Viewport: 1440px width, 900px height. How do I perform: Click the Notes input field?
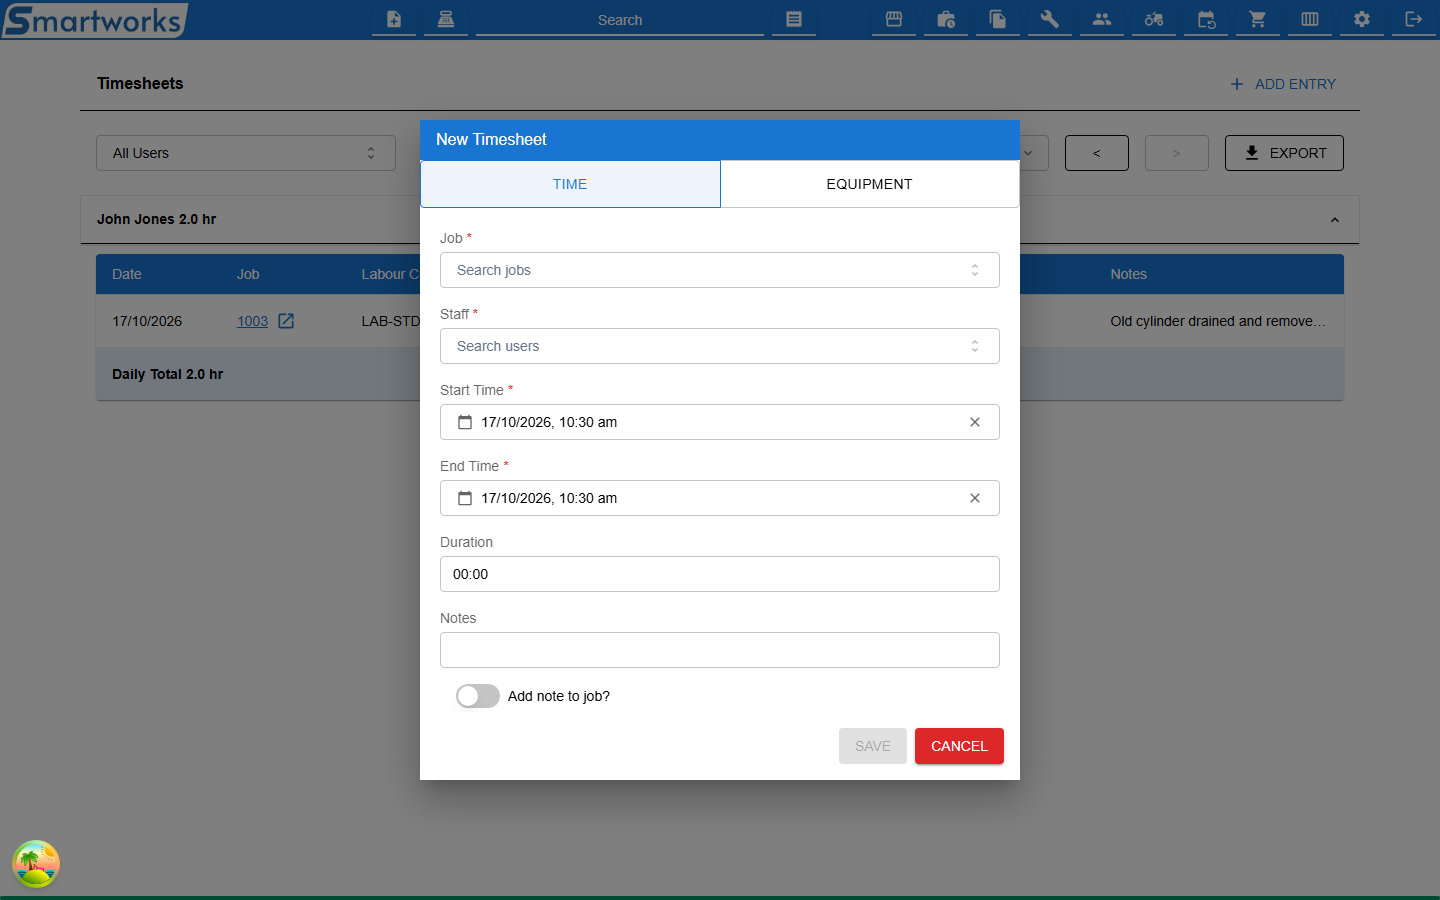[720, 650]
